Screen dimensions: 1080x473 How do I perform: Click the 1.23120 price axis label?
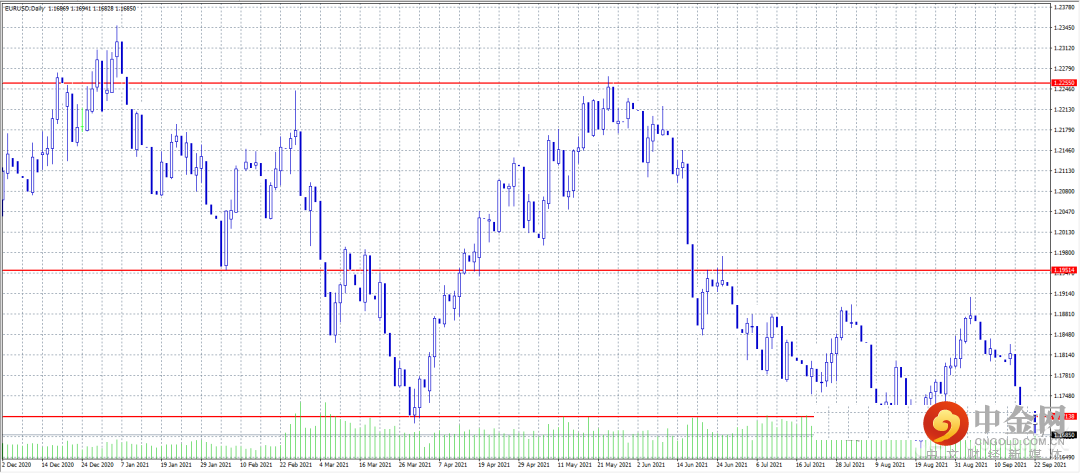pos(1065,48)
